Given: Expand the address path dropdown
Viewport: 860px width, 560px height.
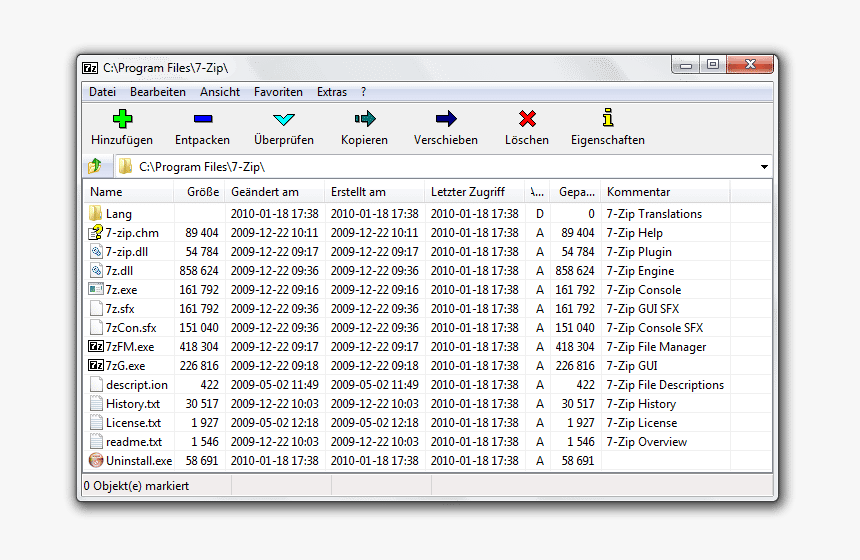Looking at the screenshot, I should tap(764, 167).
